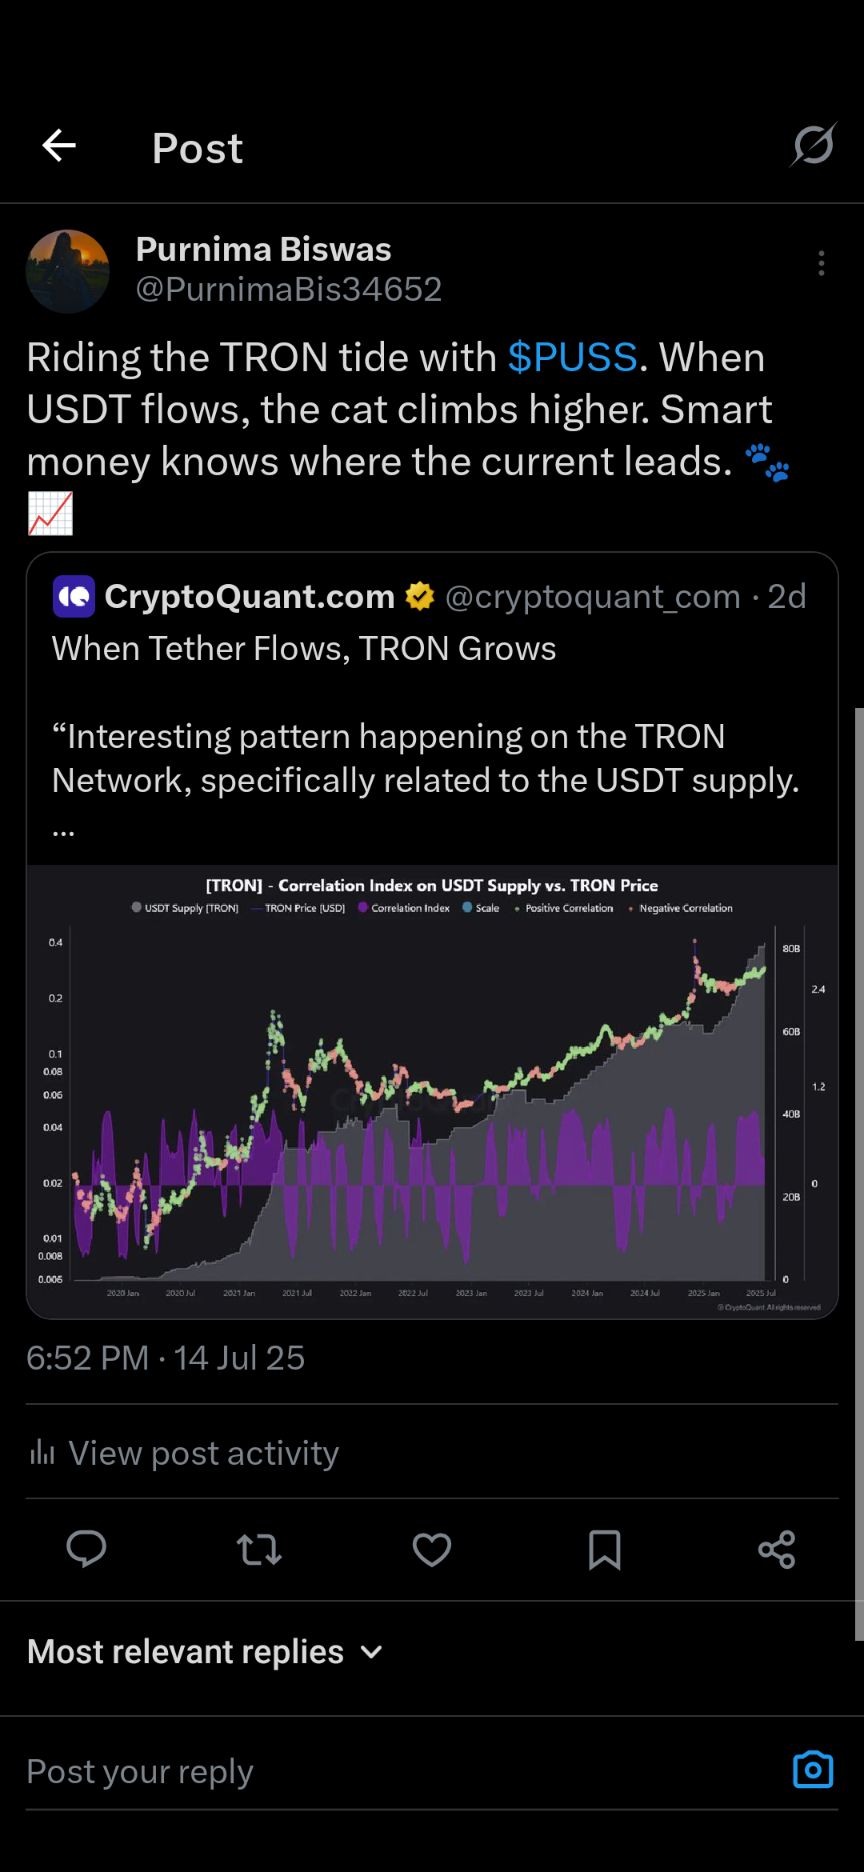
Task: Open Purnima Biswas profile picture
Action: click(68, 271)
